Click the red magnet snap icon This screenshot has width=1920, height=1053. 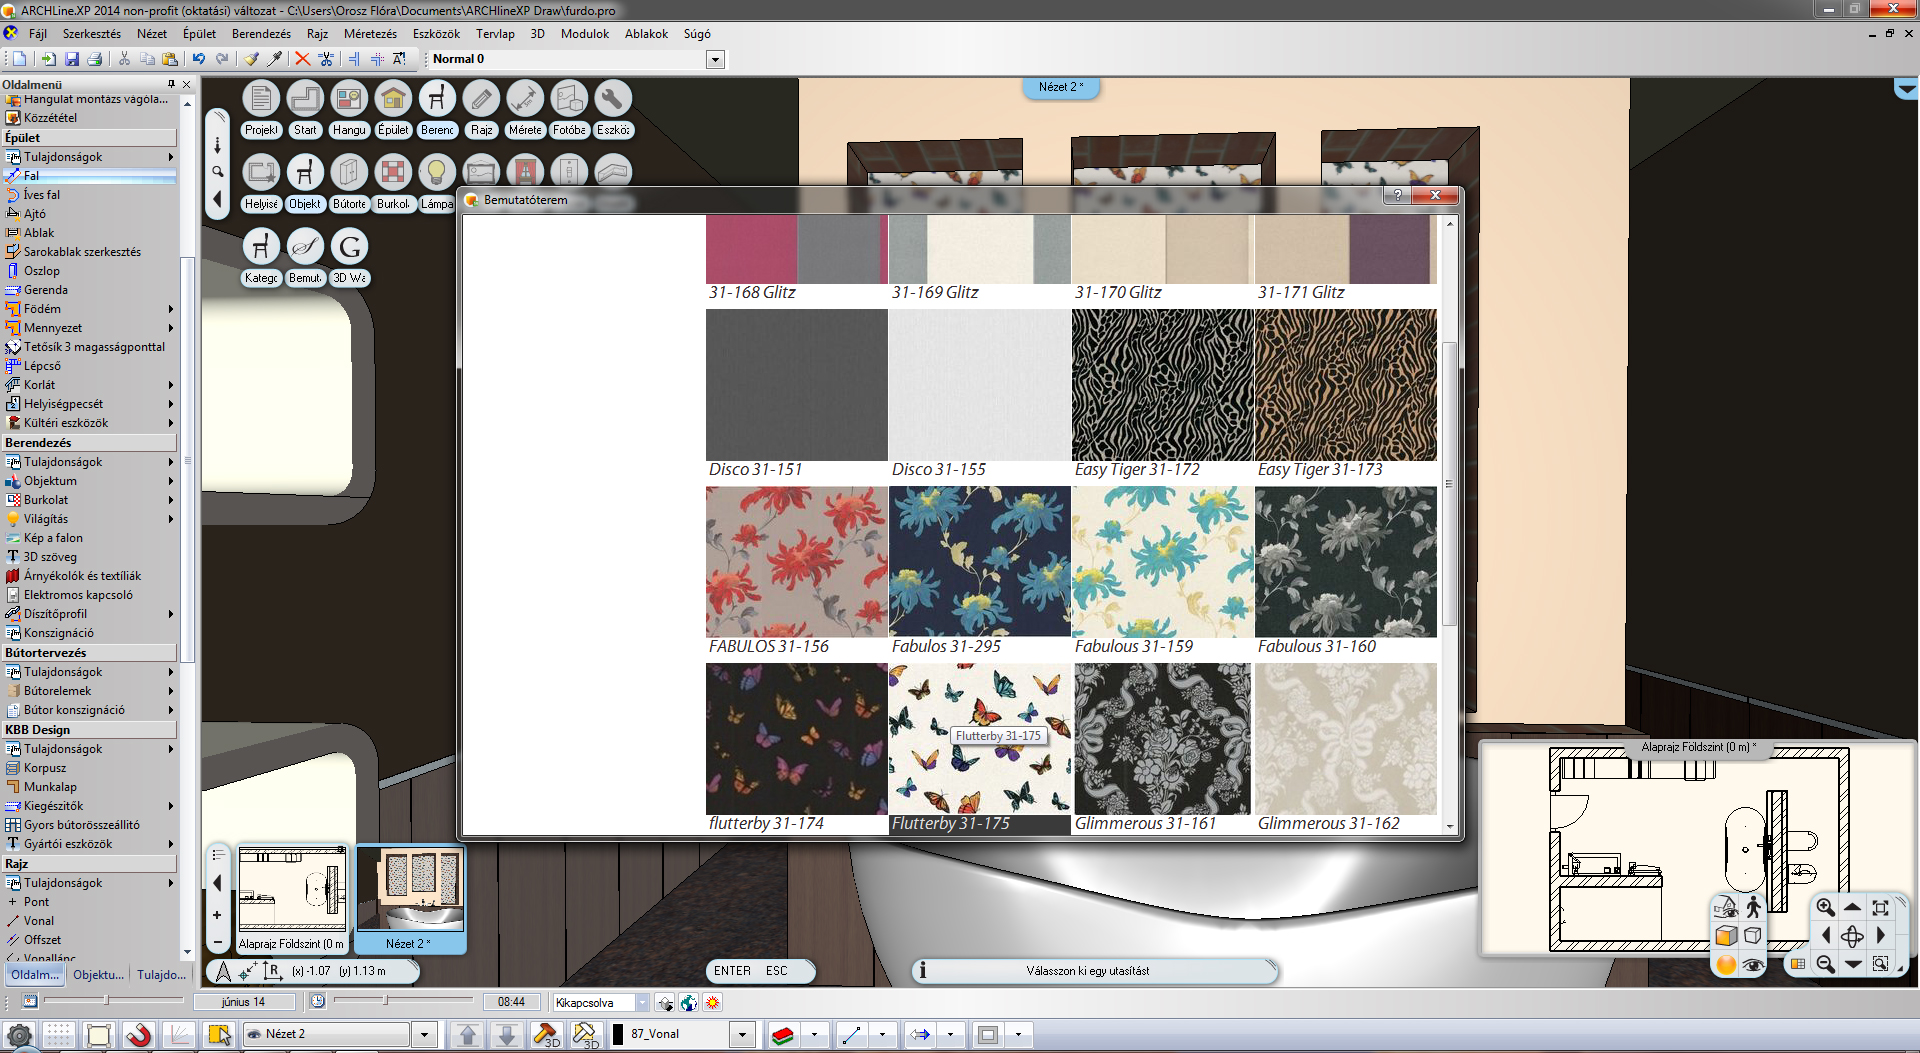138,1035
